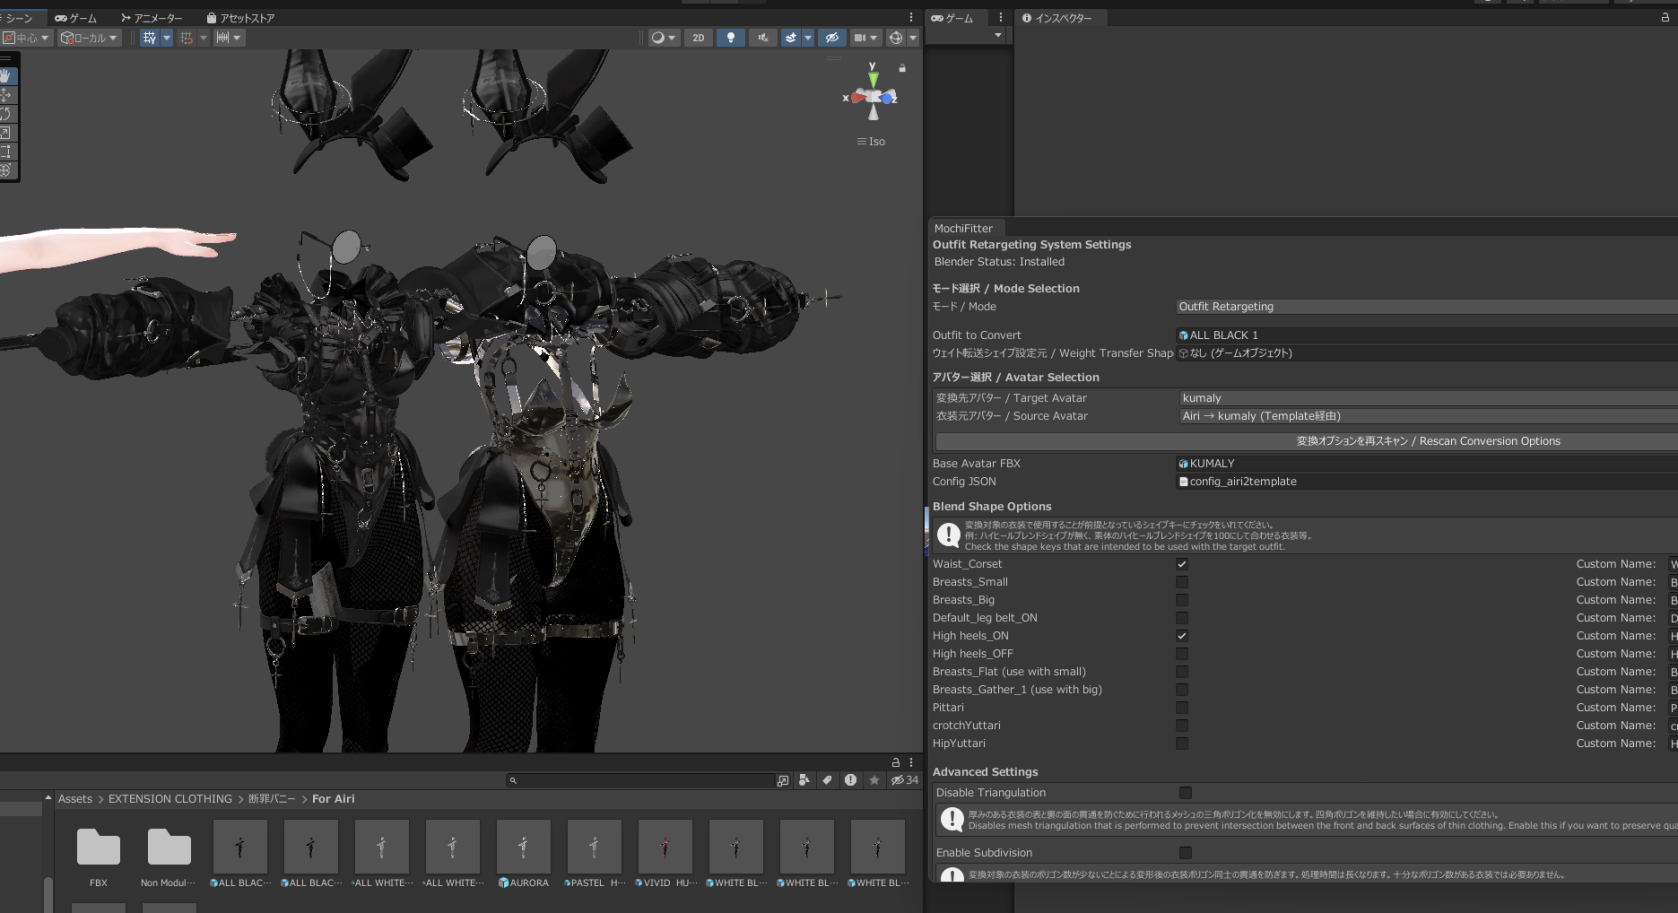Click the favorites star icon in project panel

[874, 780]
